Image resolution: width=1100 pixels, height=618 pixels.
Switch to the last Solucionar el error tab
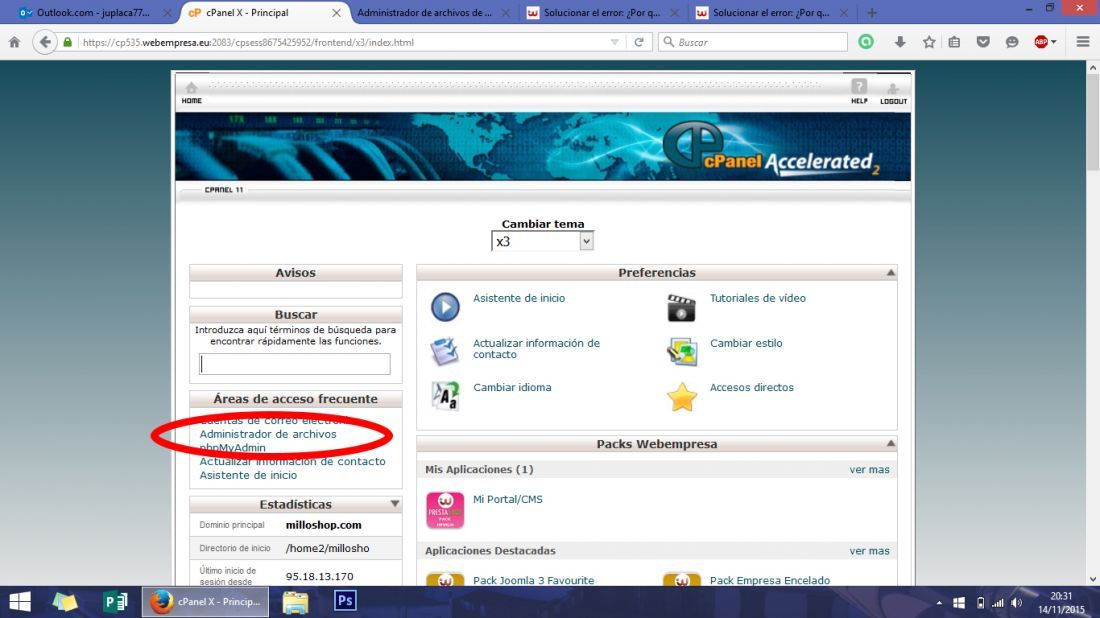771,13
